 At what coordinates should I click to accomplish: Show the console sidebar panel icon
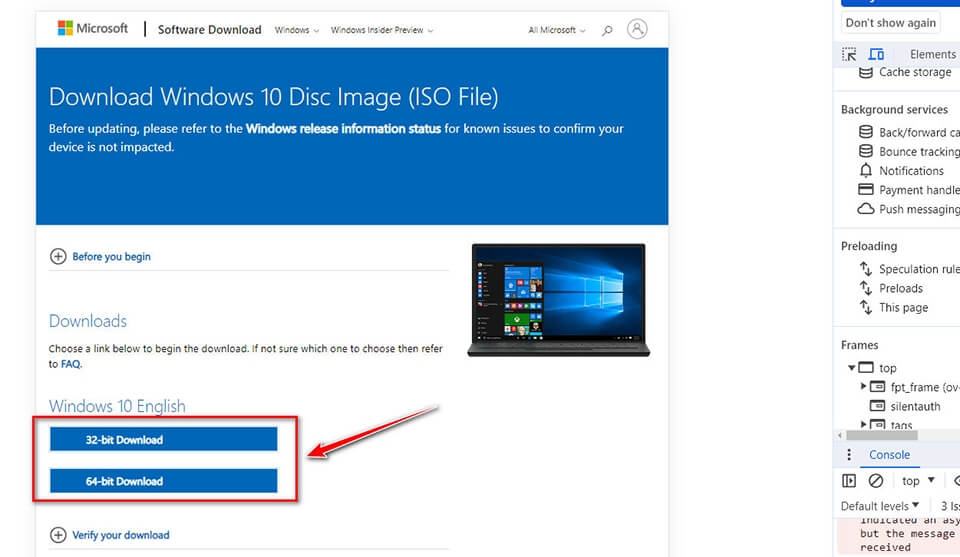click(x=849, y=481)
